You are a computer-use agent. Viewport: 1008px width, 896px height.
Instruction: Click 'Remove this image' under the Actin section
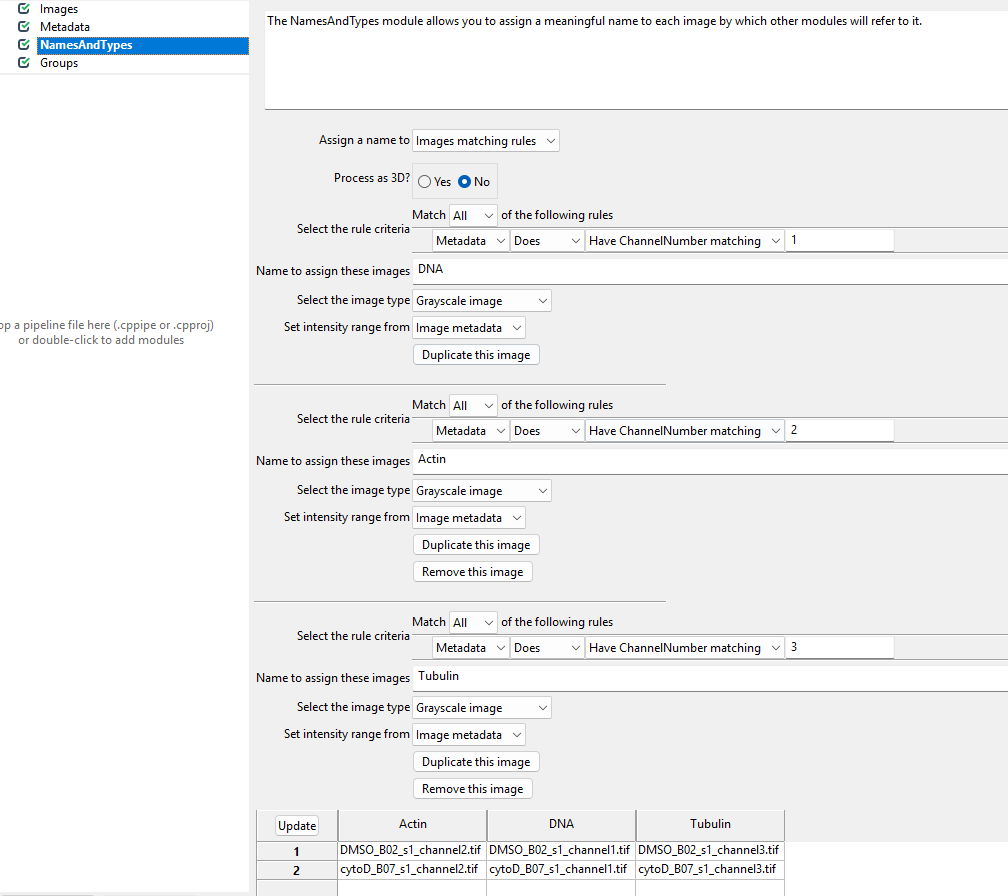(x=472, y=571)
